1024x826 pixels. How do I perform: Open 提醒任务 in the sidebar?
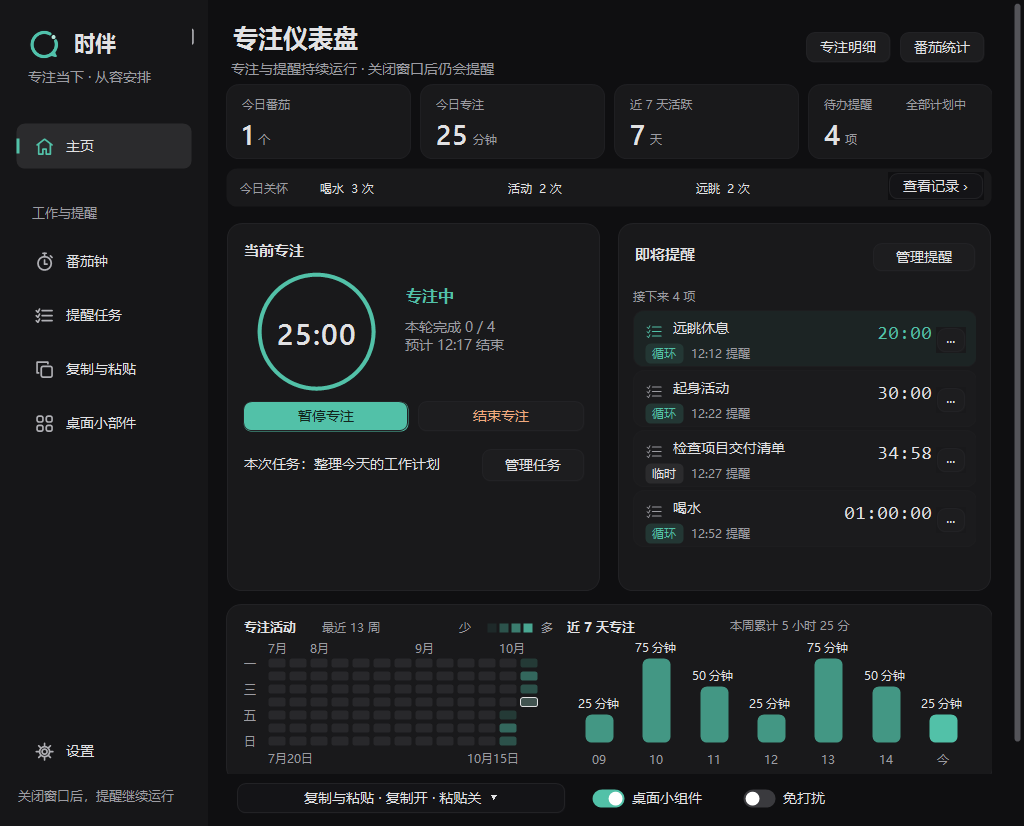click(x=104, y=315)
